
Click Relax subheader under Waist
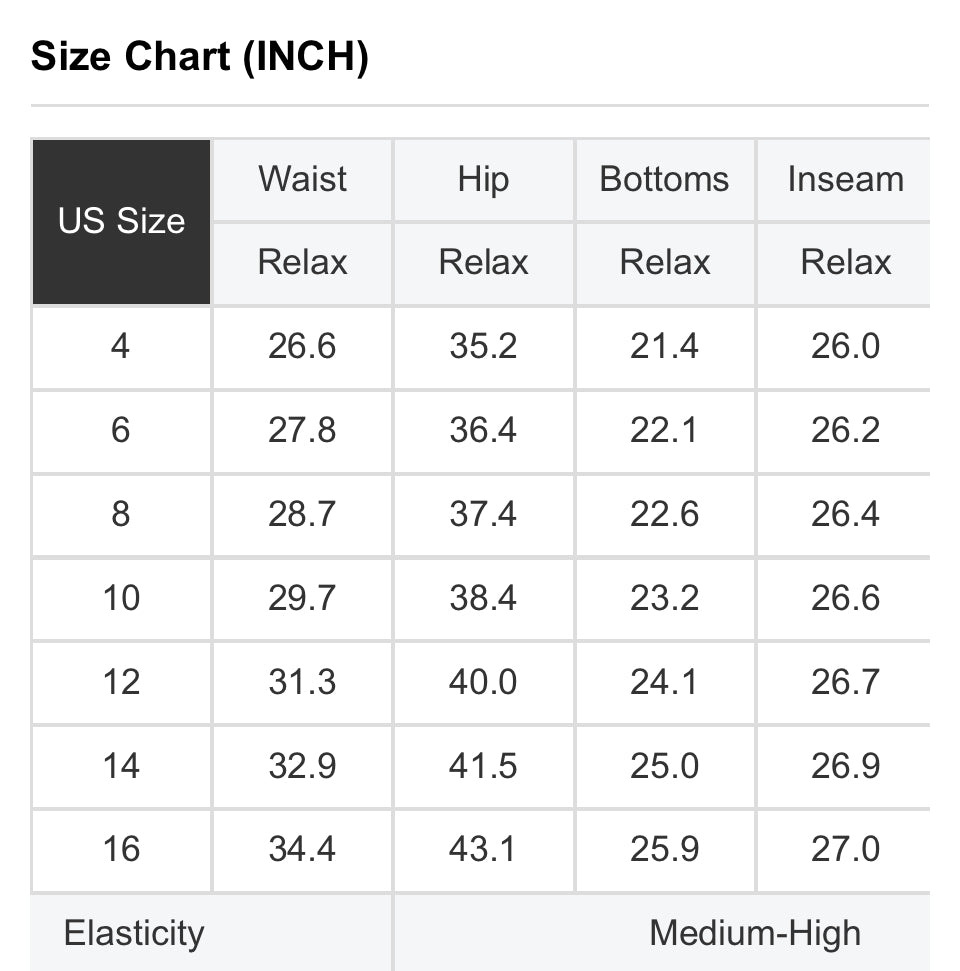pyautogui.click(x=302, y=263)
